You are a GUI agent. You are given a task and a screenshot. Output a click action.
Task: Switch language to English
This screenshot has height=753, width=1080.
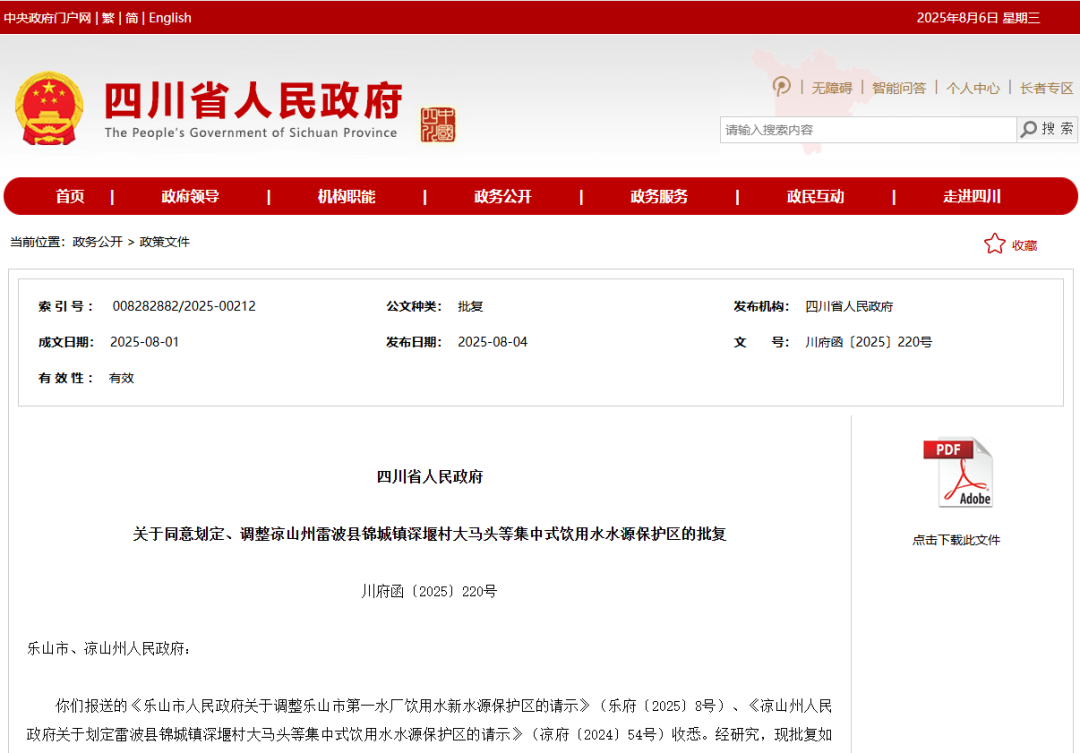pyautogui.click(x=170, y=18)
